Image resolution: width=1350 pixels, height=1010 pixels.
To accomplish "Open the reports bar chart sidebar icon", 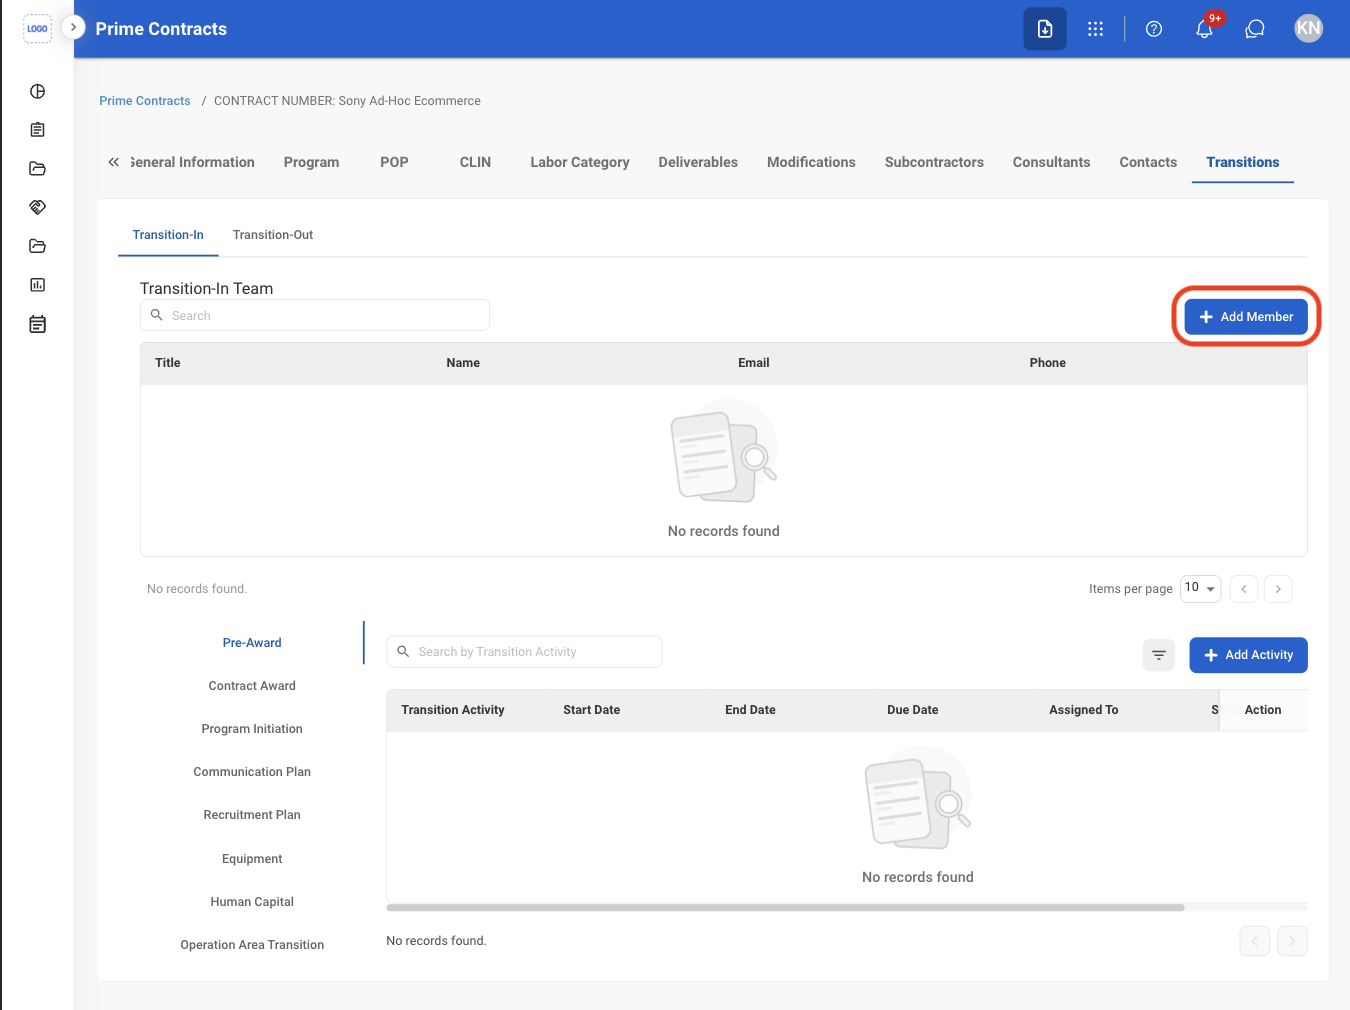I will click(38, 285).
